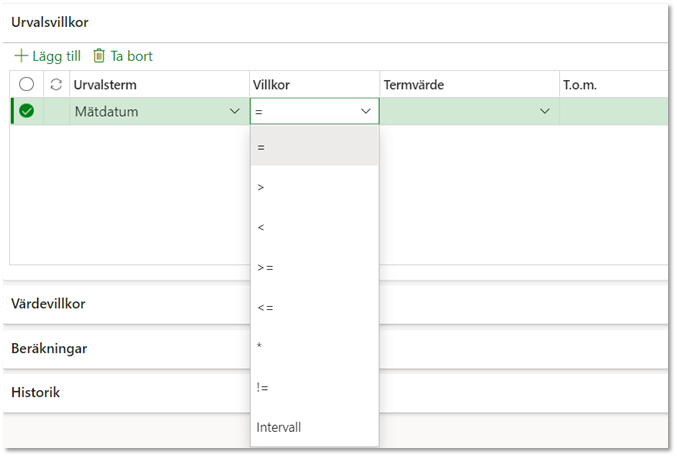The width and height of the screenshot is (677, 457).
Task: Click the T.o.m. cell in the Mätdatum row
Action: [x=614, y=111]
